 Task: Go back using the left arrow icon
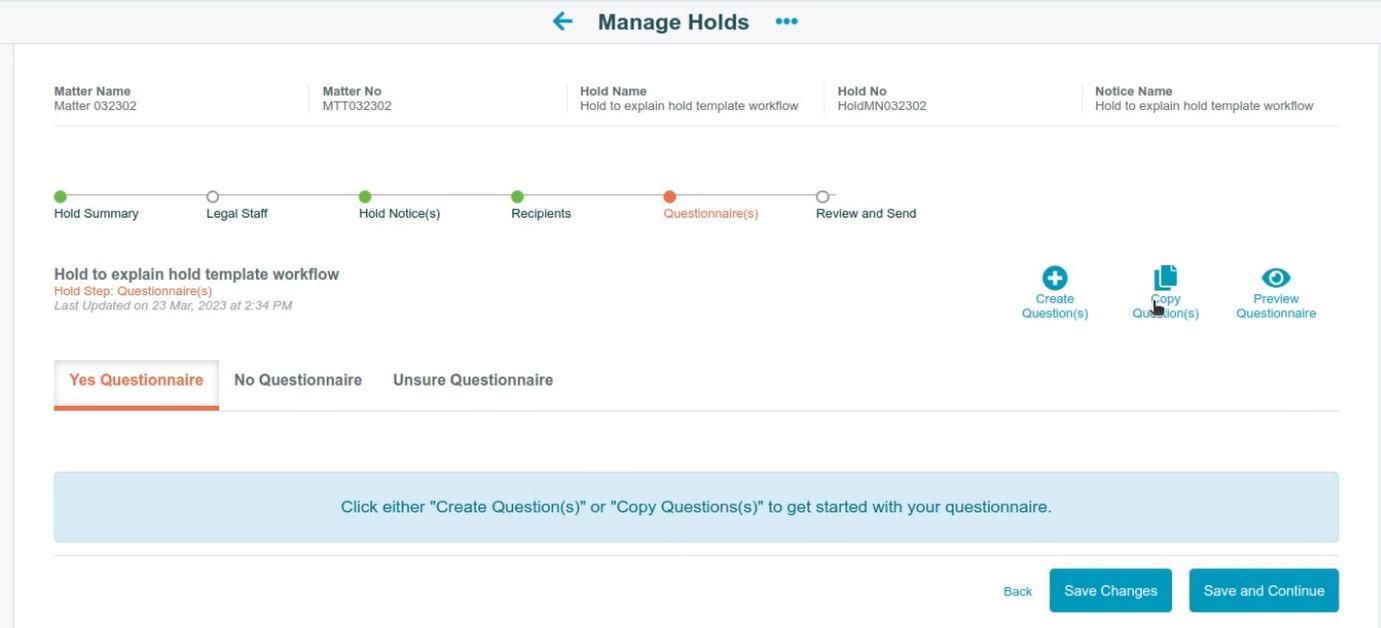click(x=563, y=21)
